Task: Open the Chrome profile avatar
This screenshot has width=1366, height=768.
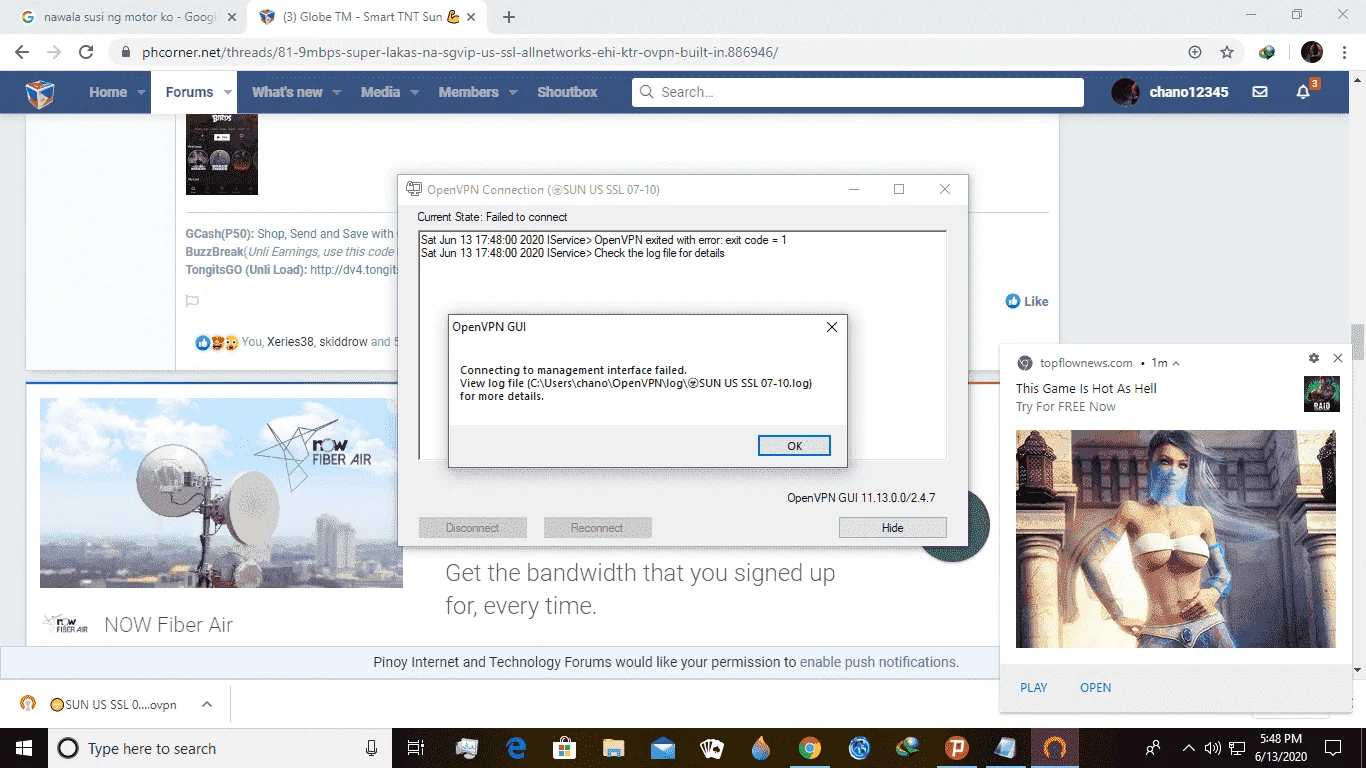Action: [x=1312, y=52]
